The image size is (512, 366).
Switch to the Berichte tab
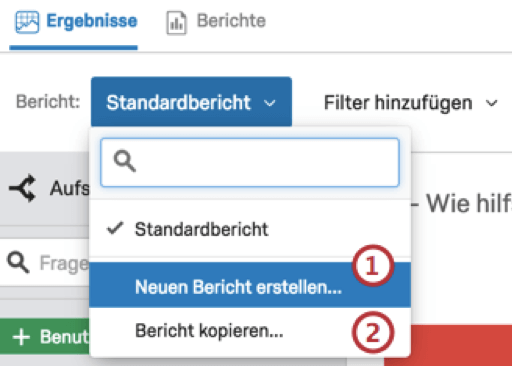216,22
